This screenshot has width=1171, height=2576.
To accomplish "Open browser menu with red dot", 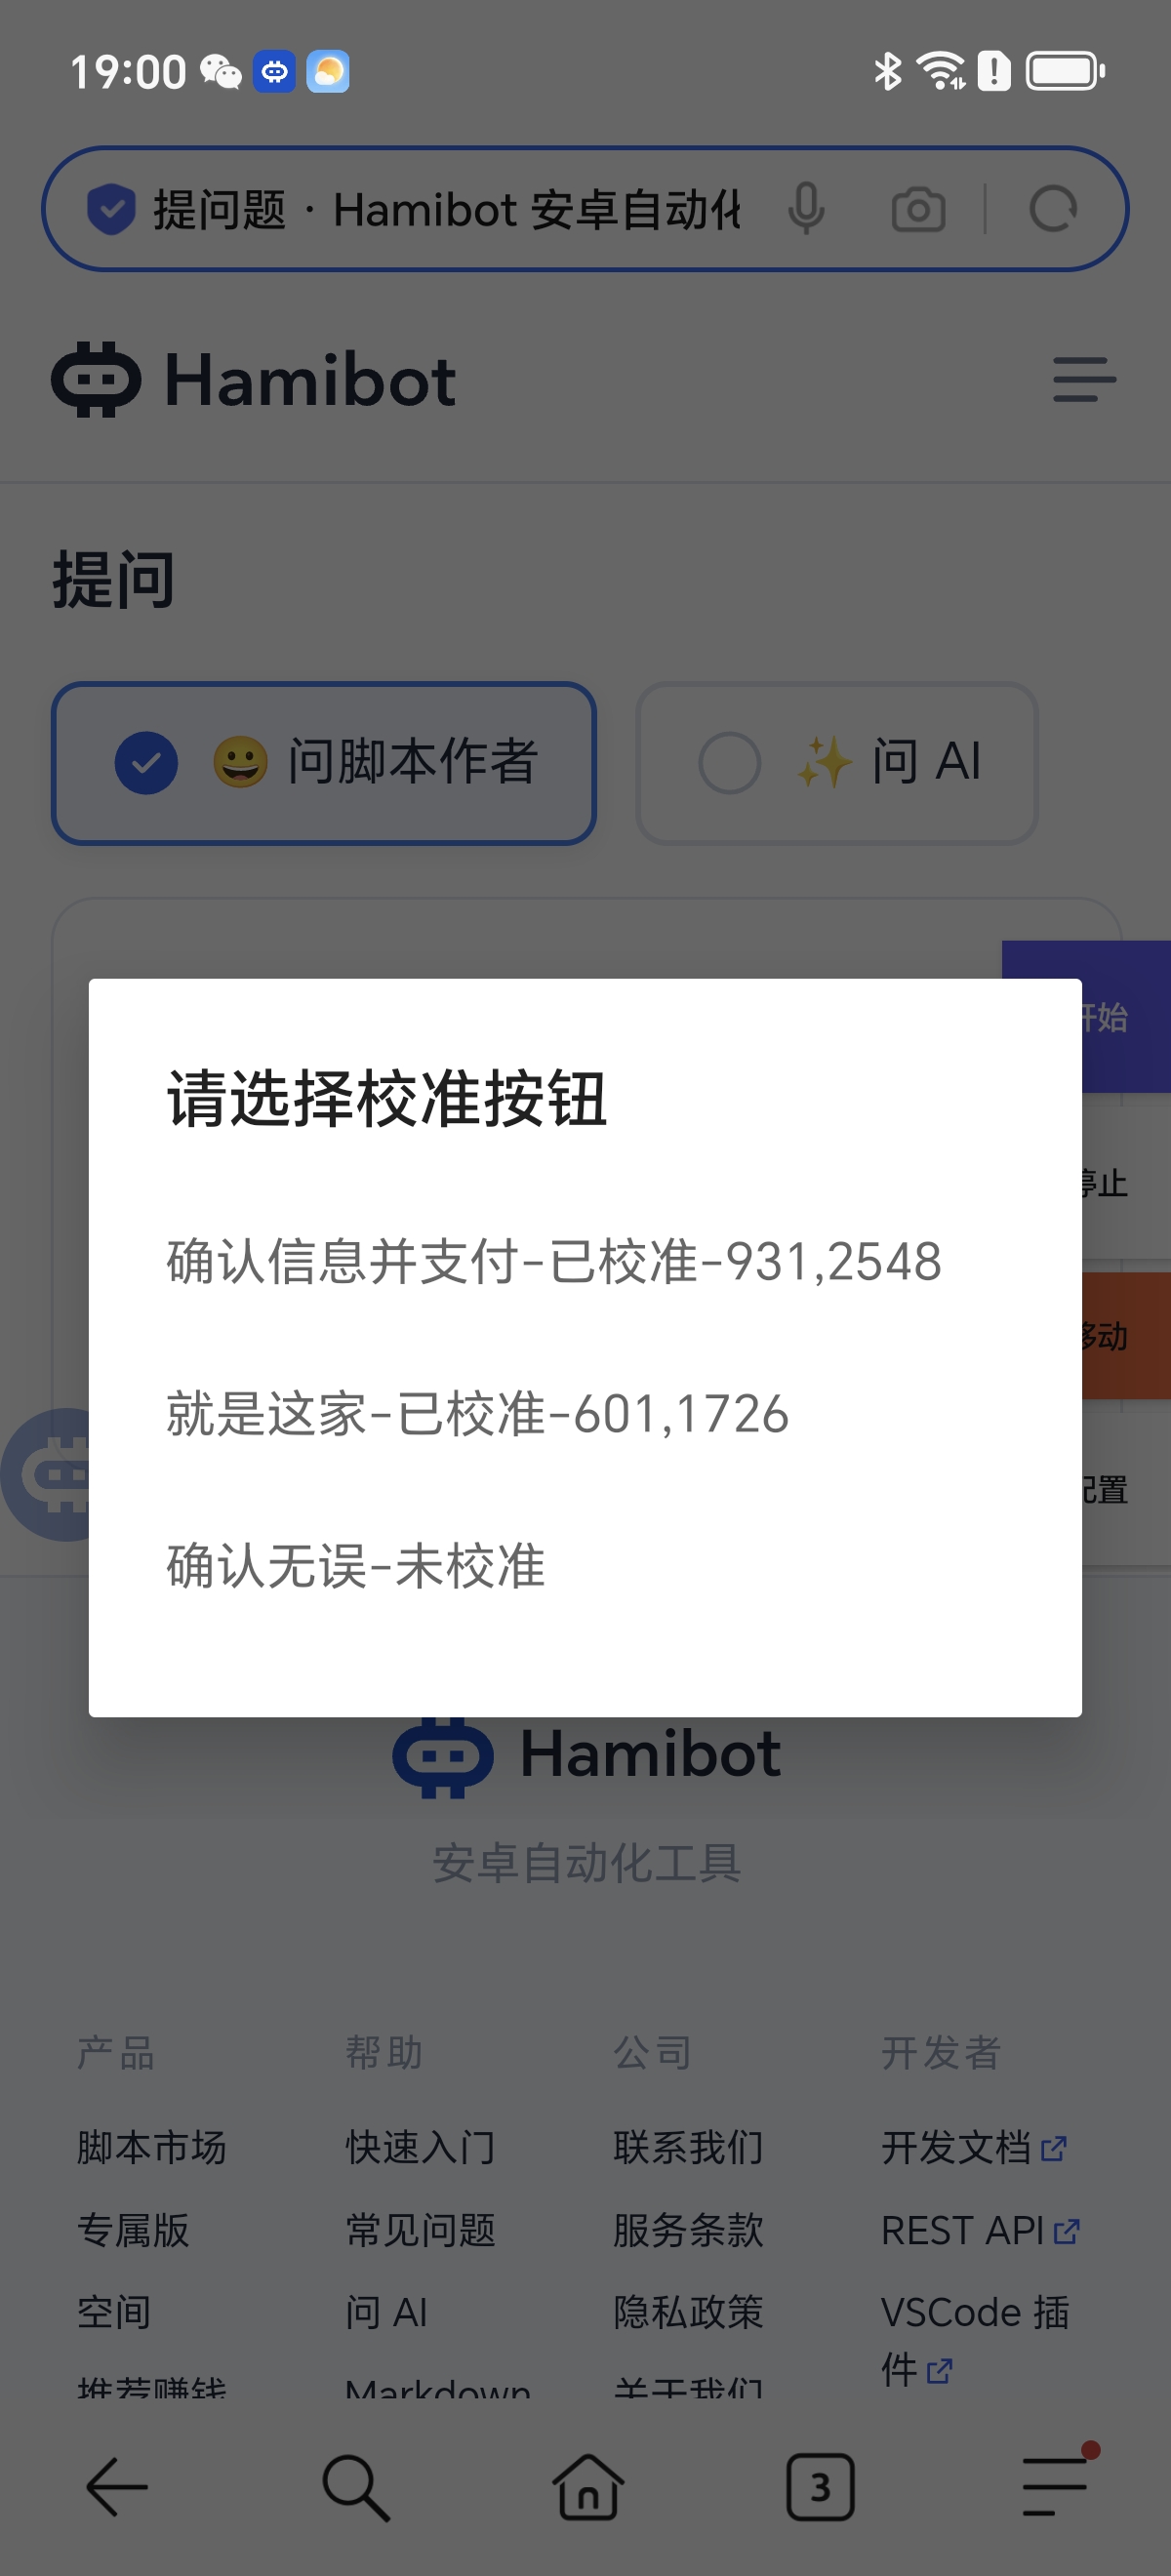I will click(1056, 2484).
